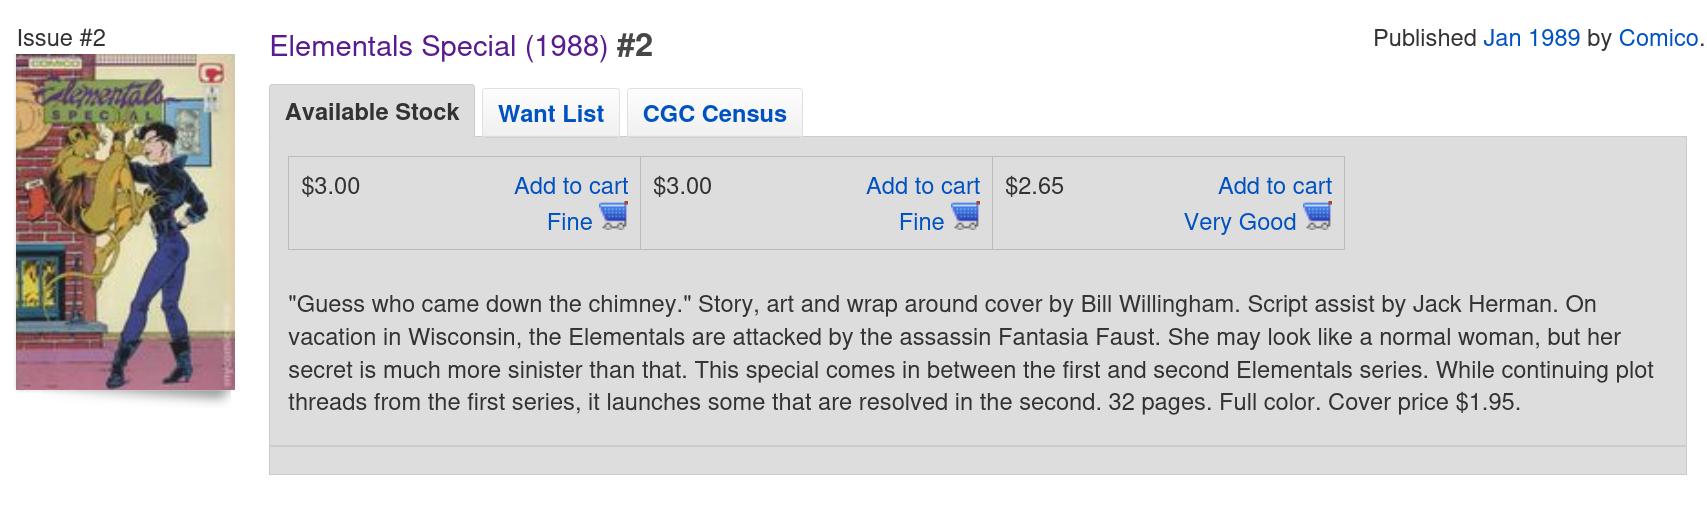Follow the Jan 1989 publication date link
Viewport: 1707px width, 526px height.
1531,38
